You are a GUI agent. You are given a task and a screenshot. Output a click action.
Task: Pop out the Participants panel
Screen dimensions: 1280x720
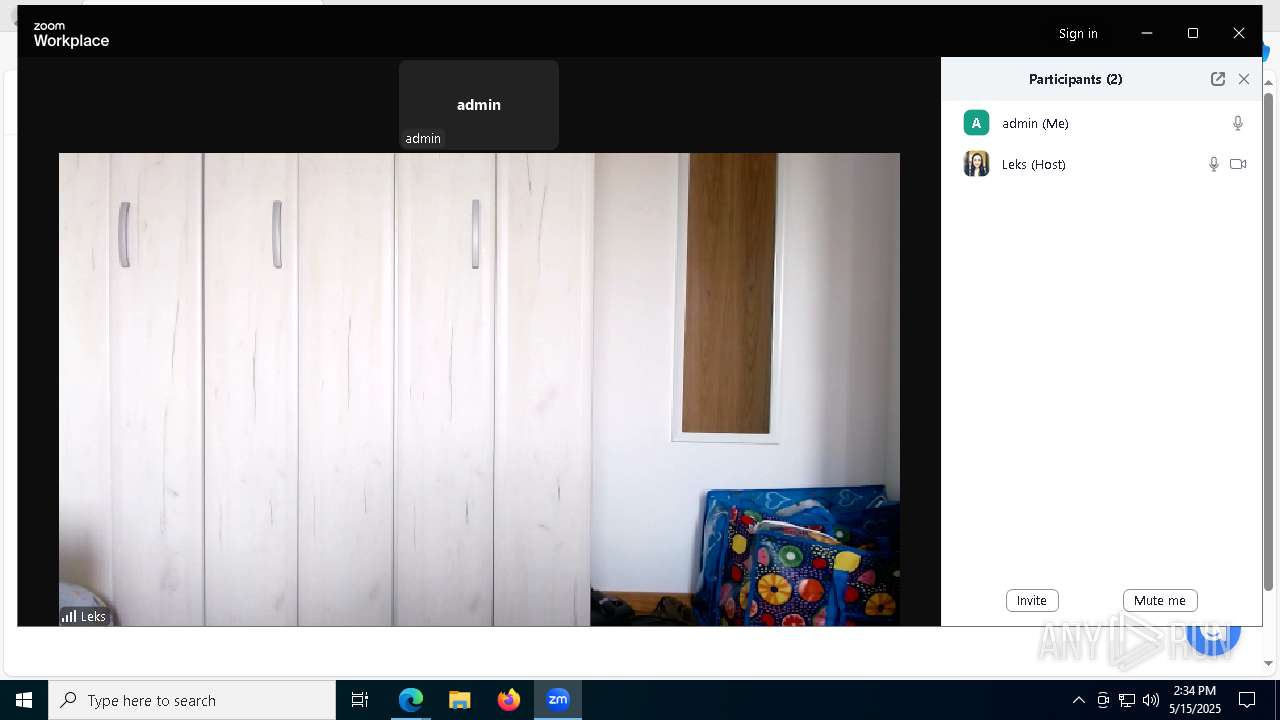(x=1218, y=79)
